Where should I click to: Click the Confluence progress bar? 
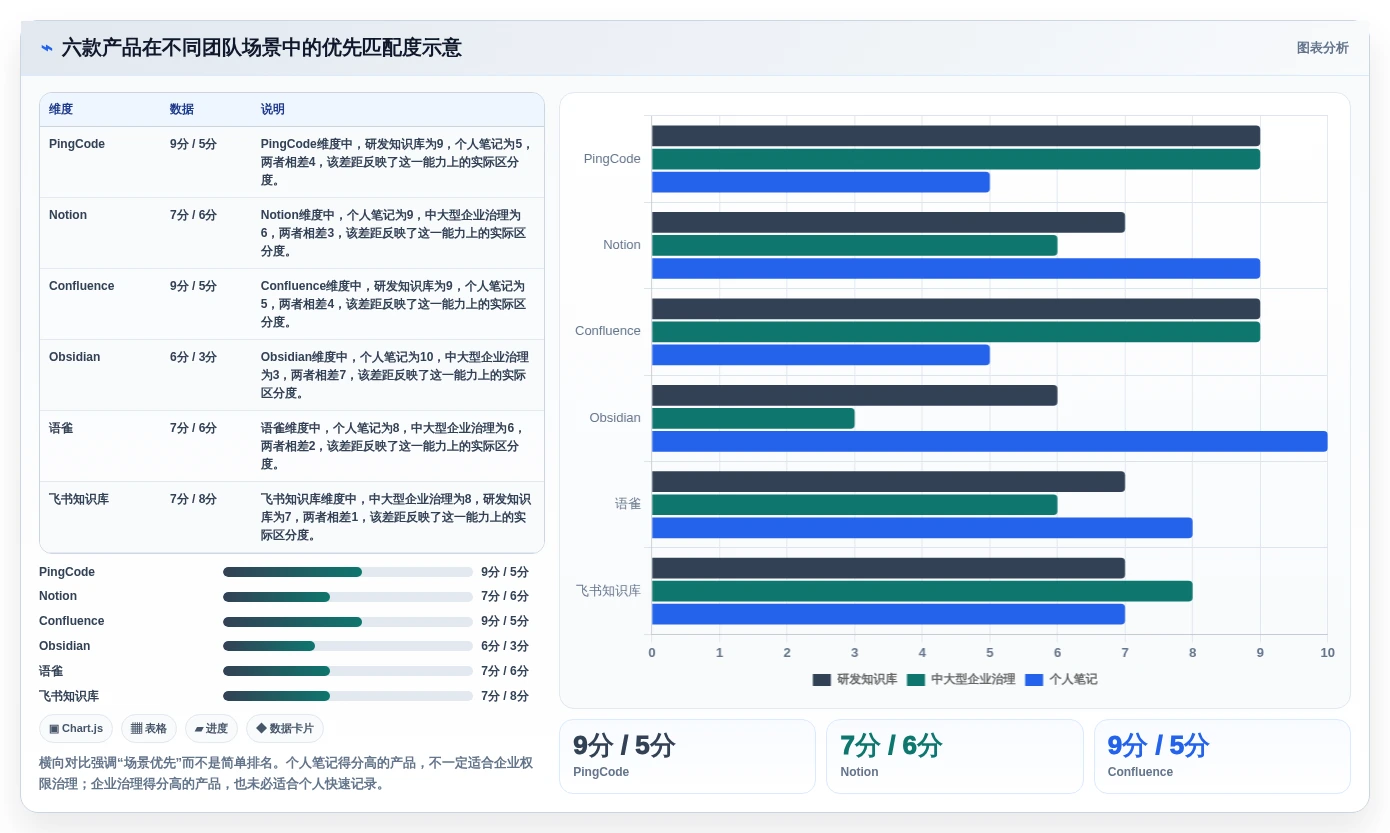[348, 621]
